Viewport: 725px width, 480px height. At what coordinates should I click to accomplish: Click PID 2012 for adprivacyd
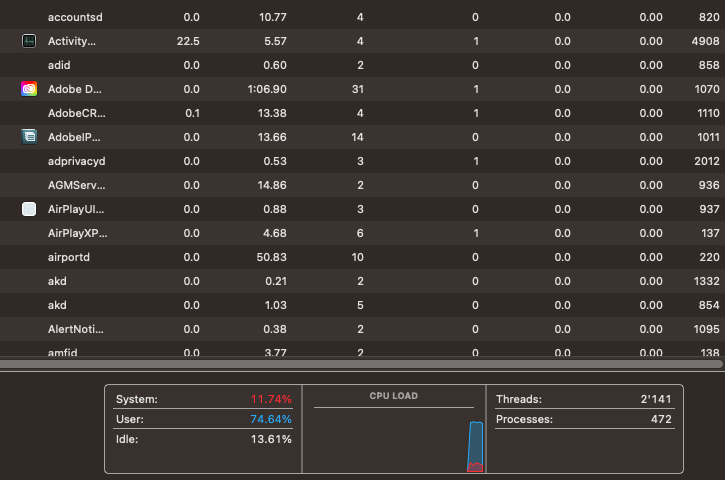coord(707,161)
